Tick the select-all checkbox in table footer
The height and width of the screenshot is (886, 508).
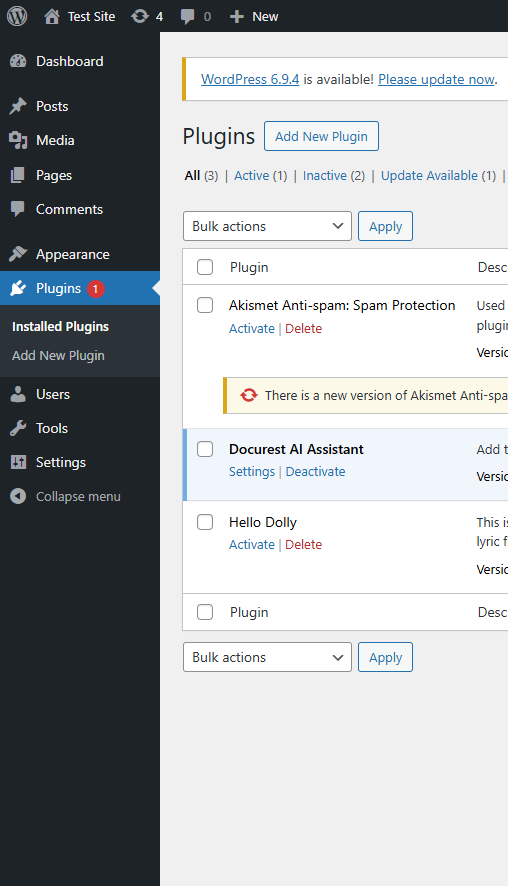205,612
